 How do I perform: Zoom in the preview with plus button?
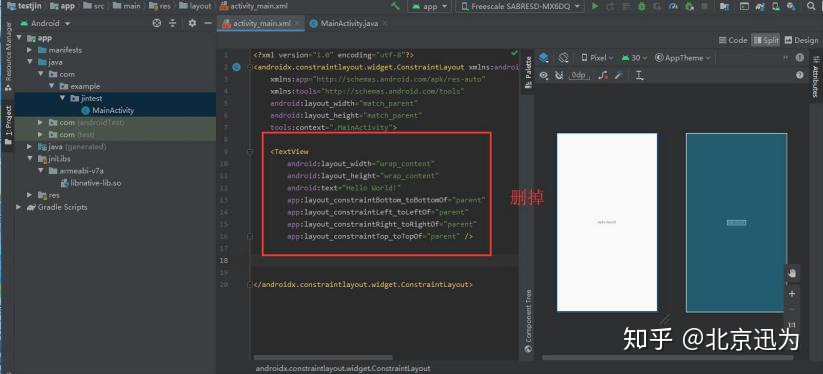pyautogui.click(x=792, y=294)
